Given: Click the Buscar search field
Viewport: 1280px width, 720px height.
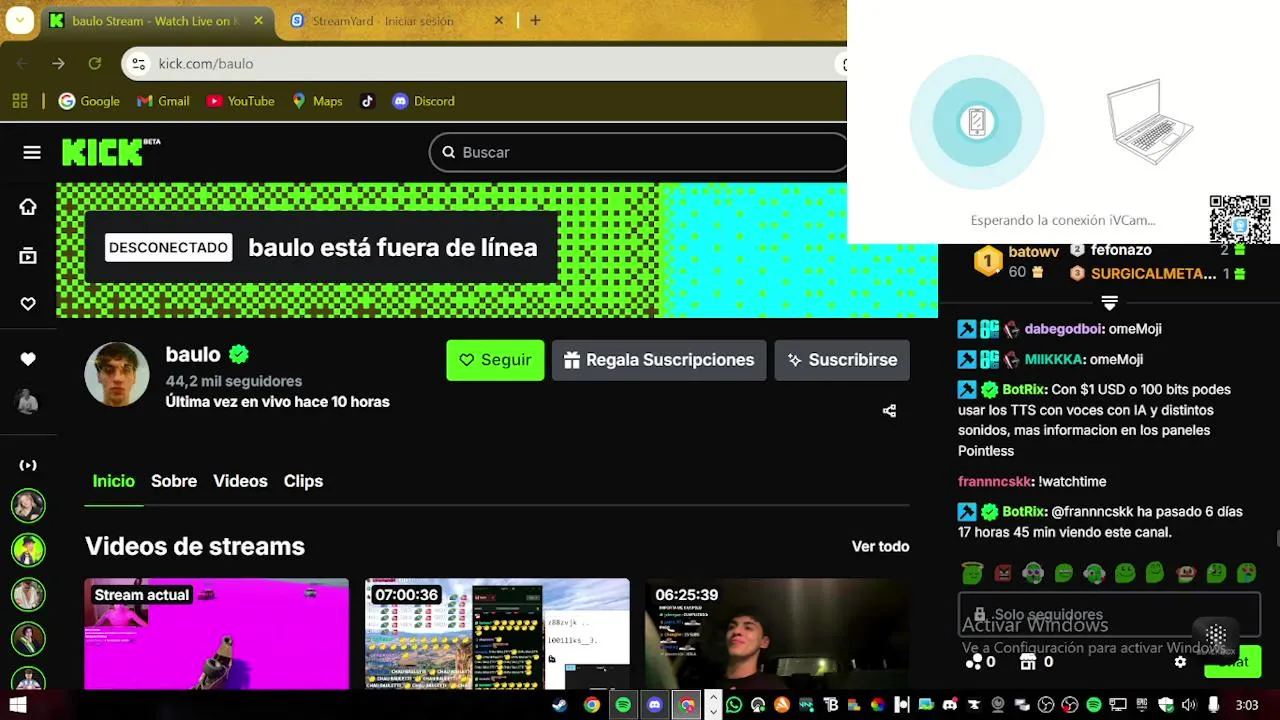Looking at the screenshot, I should 638,152.
